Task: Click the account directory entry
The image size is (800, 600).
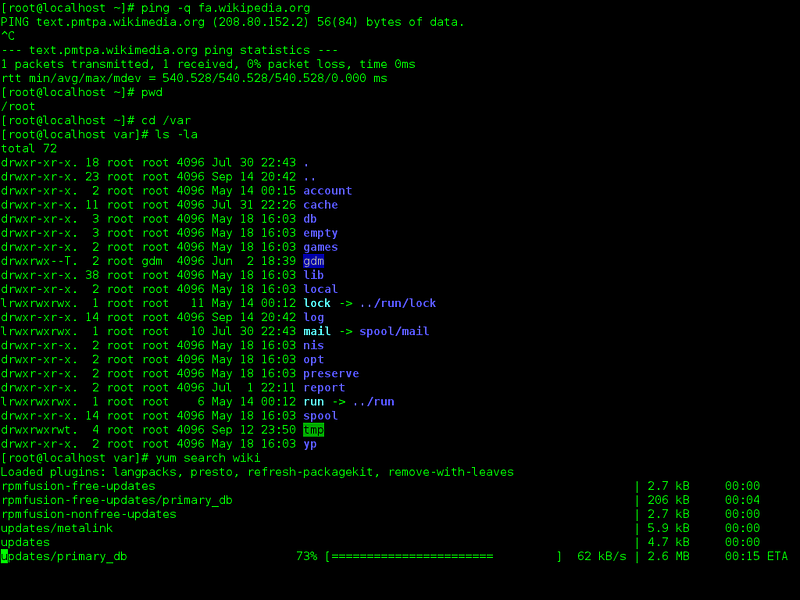Action: (x=328, y=191)
